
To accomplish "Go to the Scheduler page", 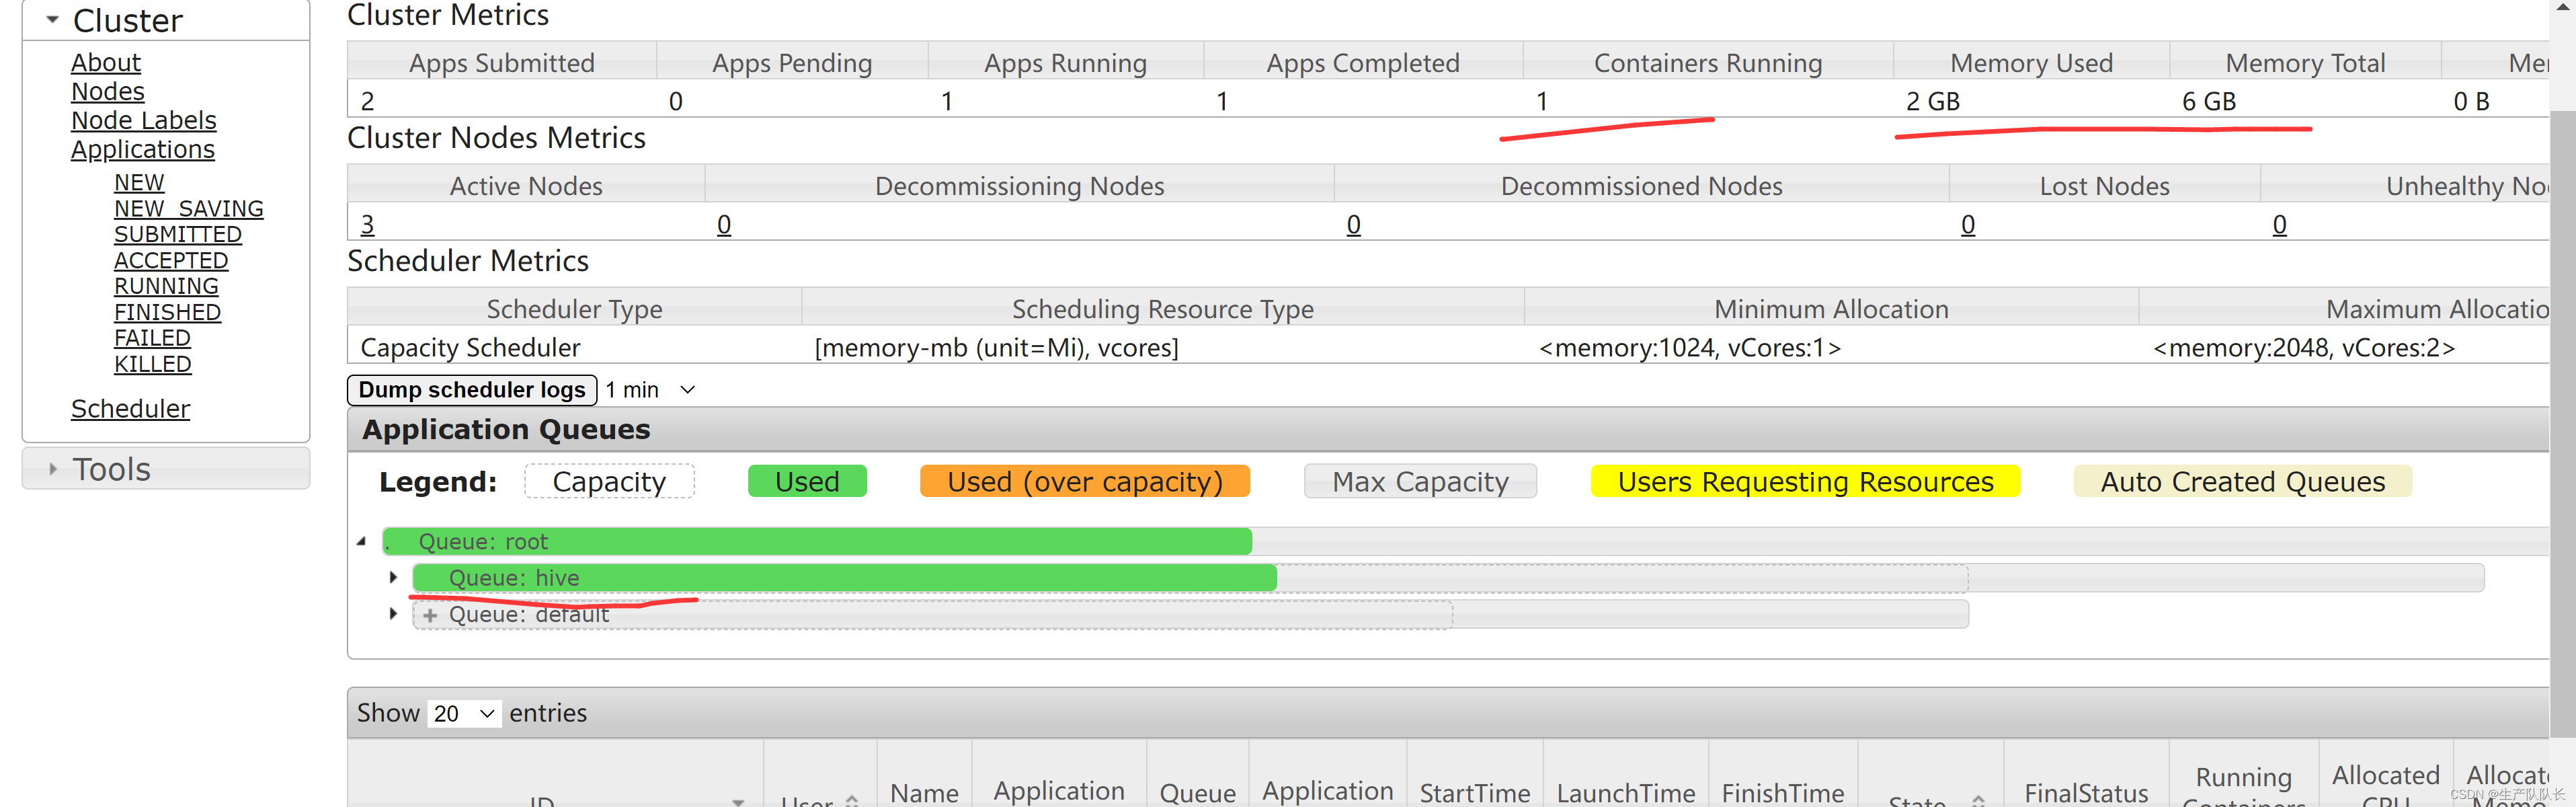I will tap(130, 409).
